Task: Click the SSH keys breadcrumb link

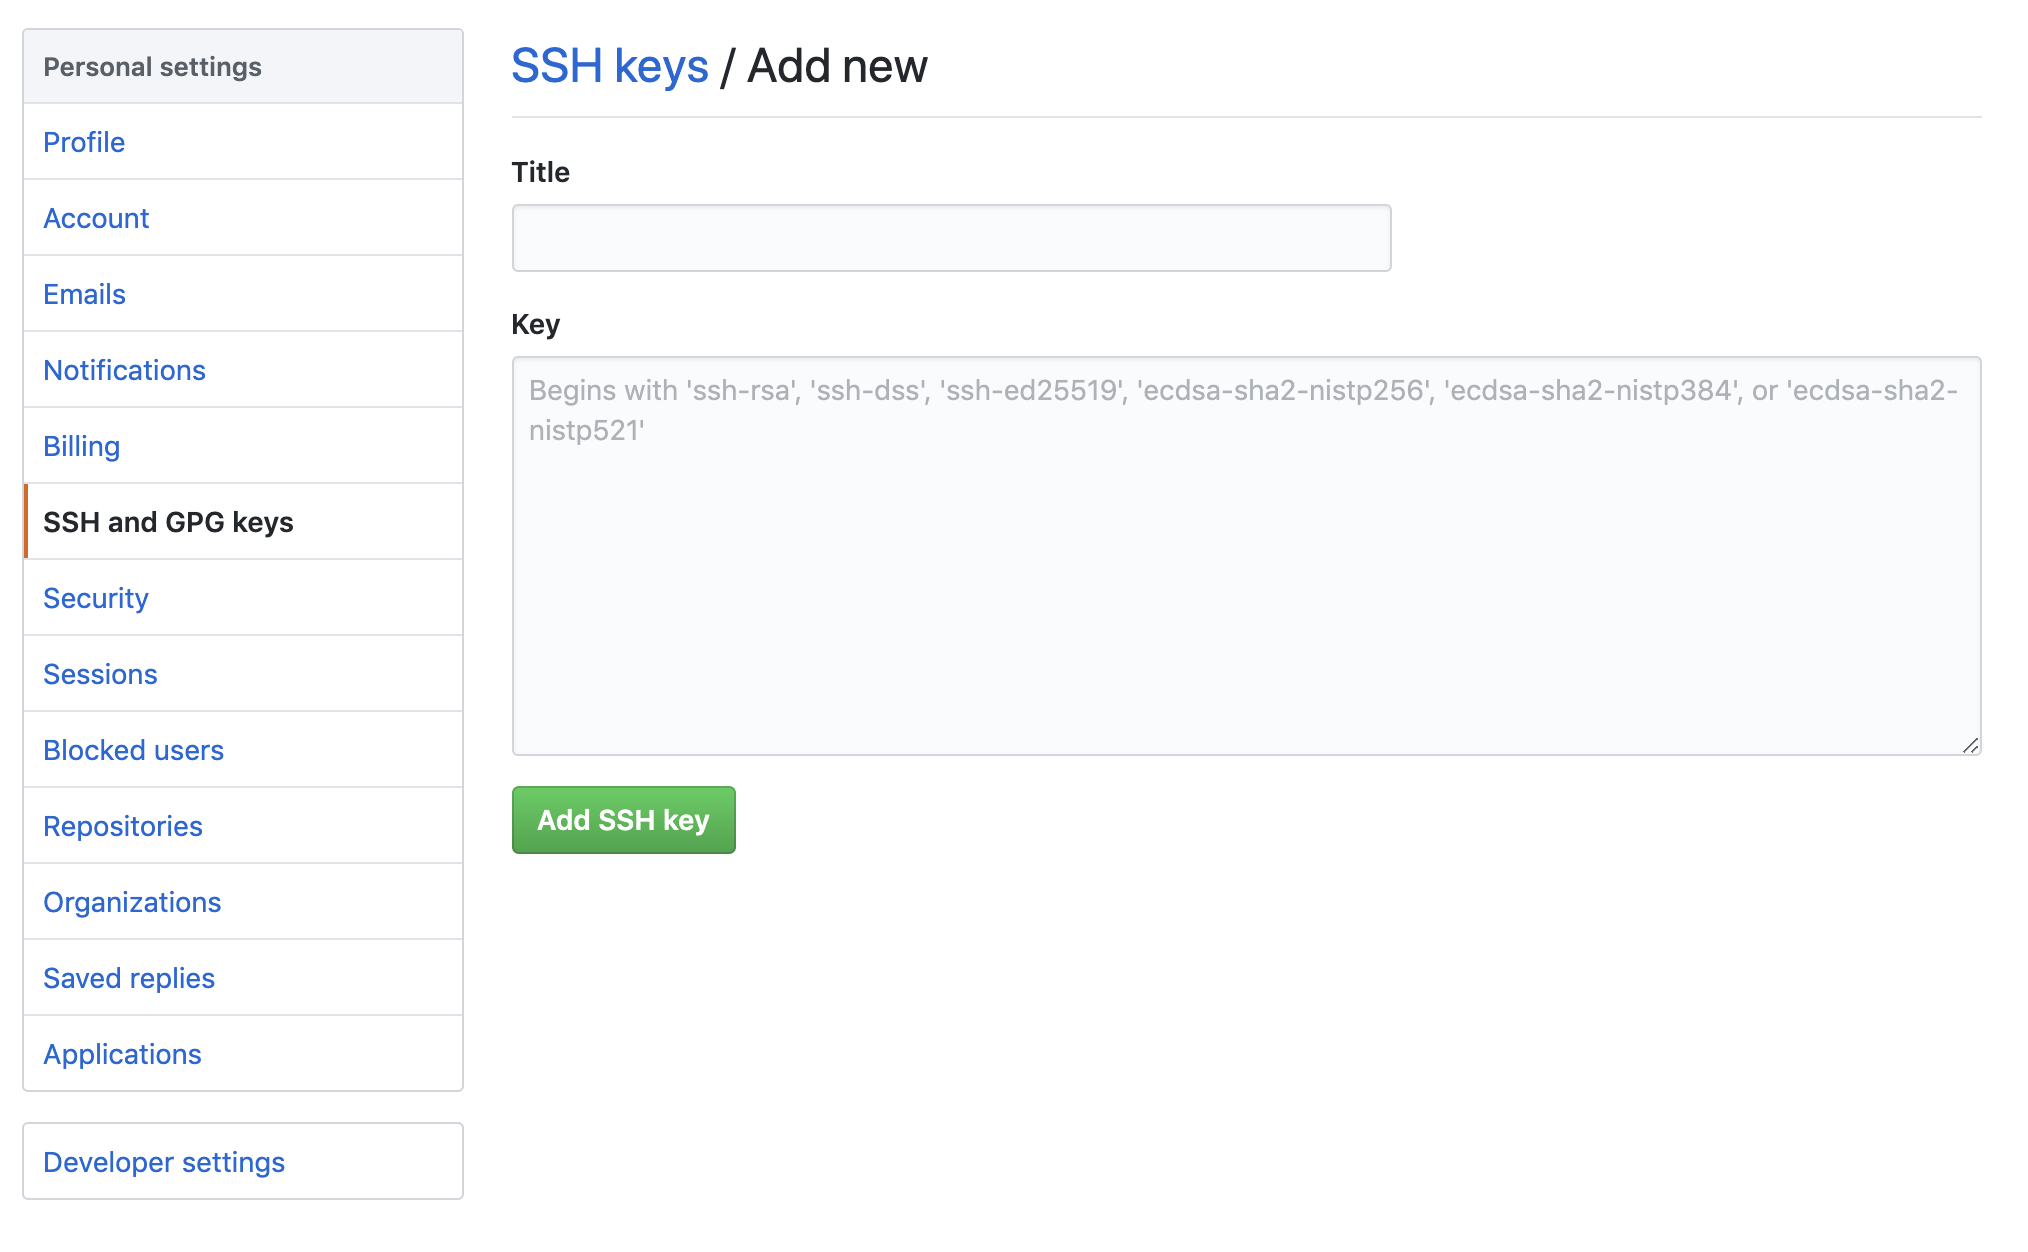Action: pos(609,66)
